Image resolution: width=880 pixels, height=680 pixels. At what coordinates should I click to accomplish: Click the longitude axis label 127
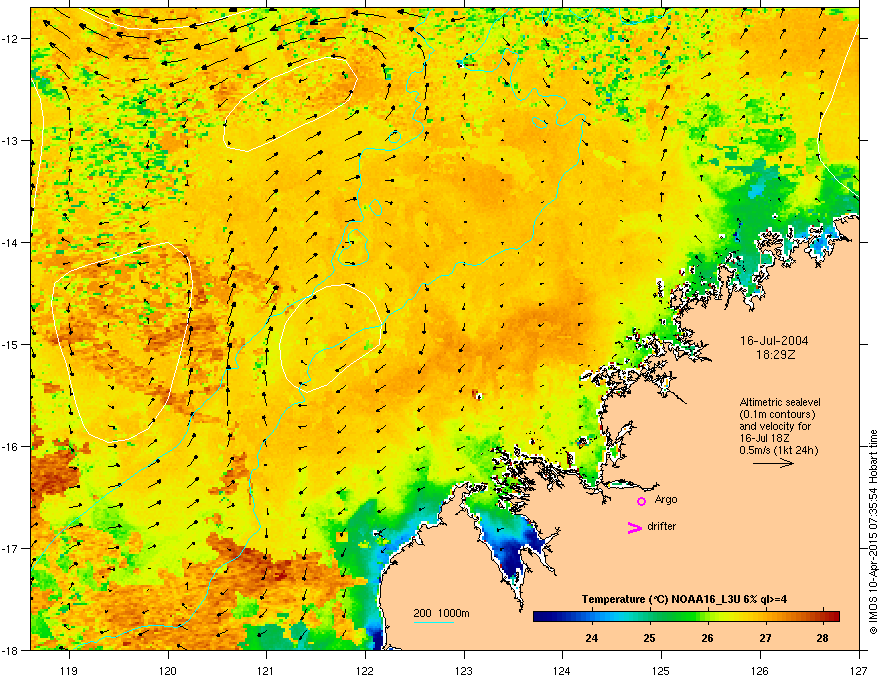(x=859, y=670)
